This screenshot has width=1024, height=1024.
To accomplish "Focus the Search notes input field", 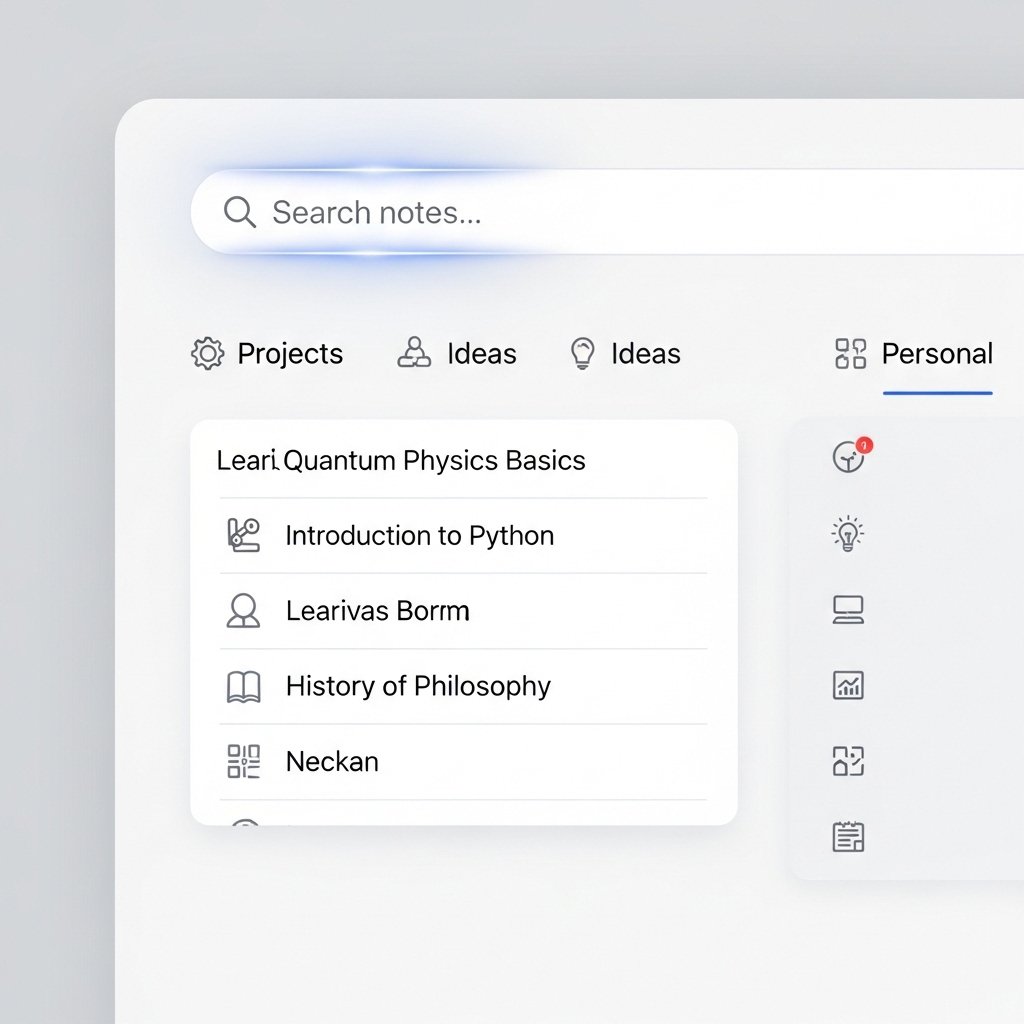I will pyautogui.click(x=600, y=212).
